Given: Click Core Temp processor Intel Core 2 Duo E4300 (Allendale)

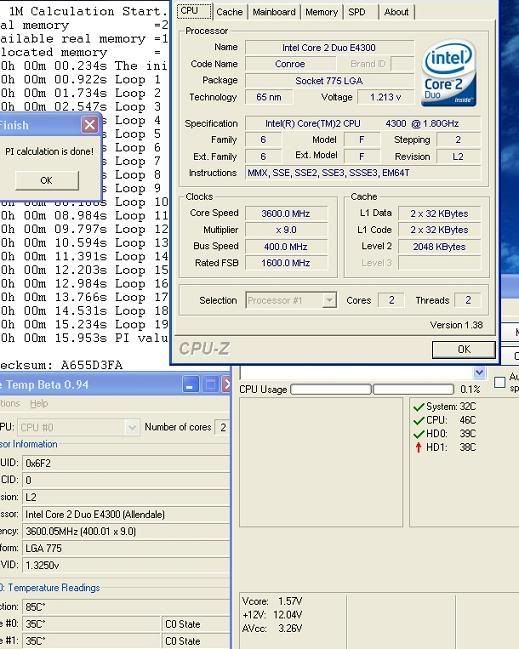Looking at the screenshot, I should tap(126, 514).
